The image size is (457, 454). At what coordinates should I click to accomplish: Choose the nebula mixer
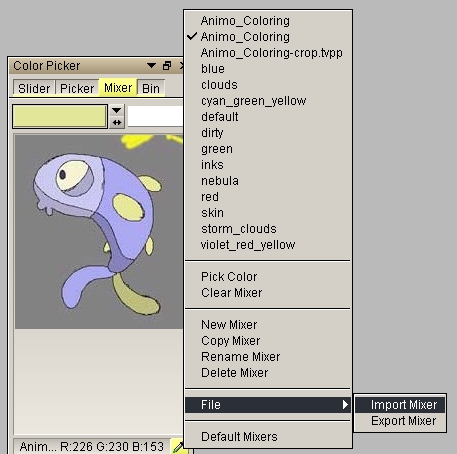[x=268, y=181]
